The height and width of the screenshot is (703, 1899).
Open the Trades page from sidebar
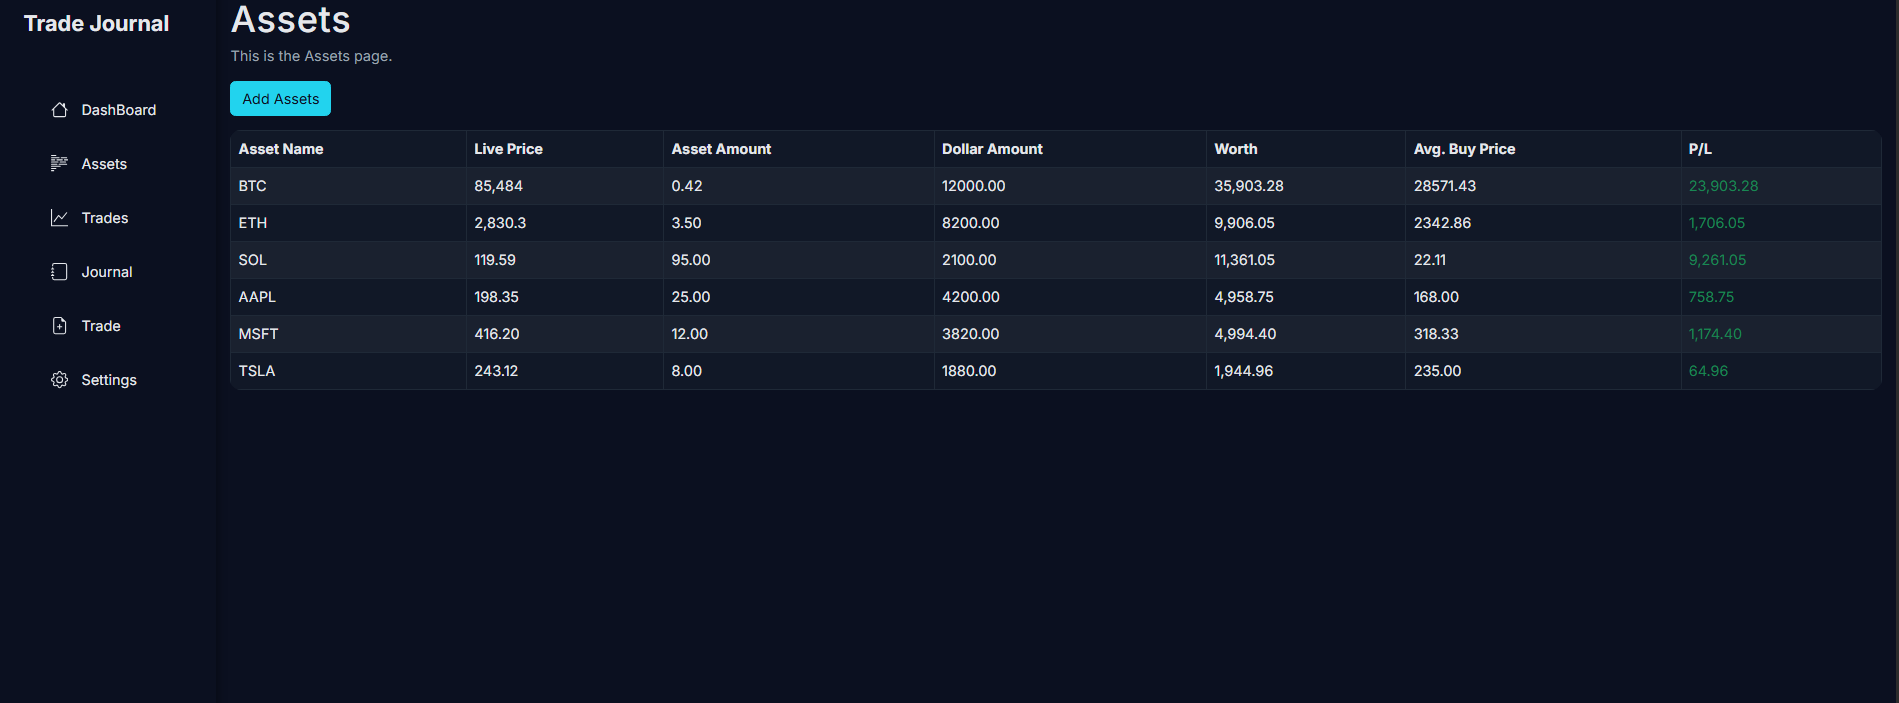(104, 217)
